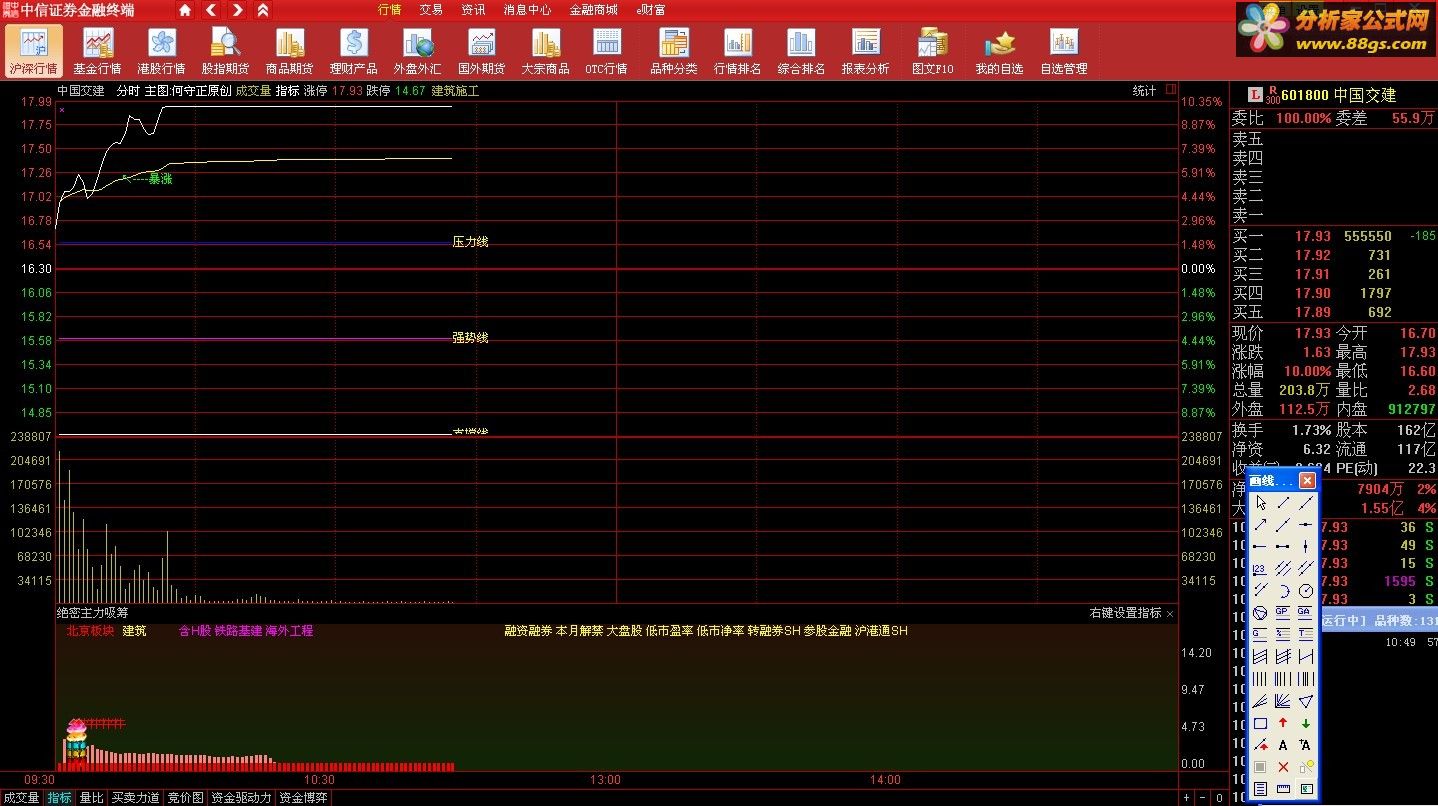Click 融资融券 tag in indicator pane

click(x=528, y=631)
